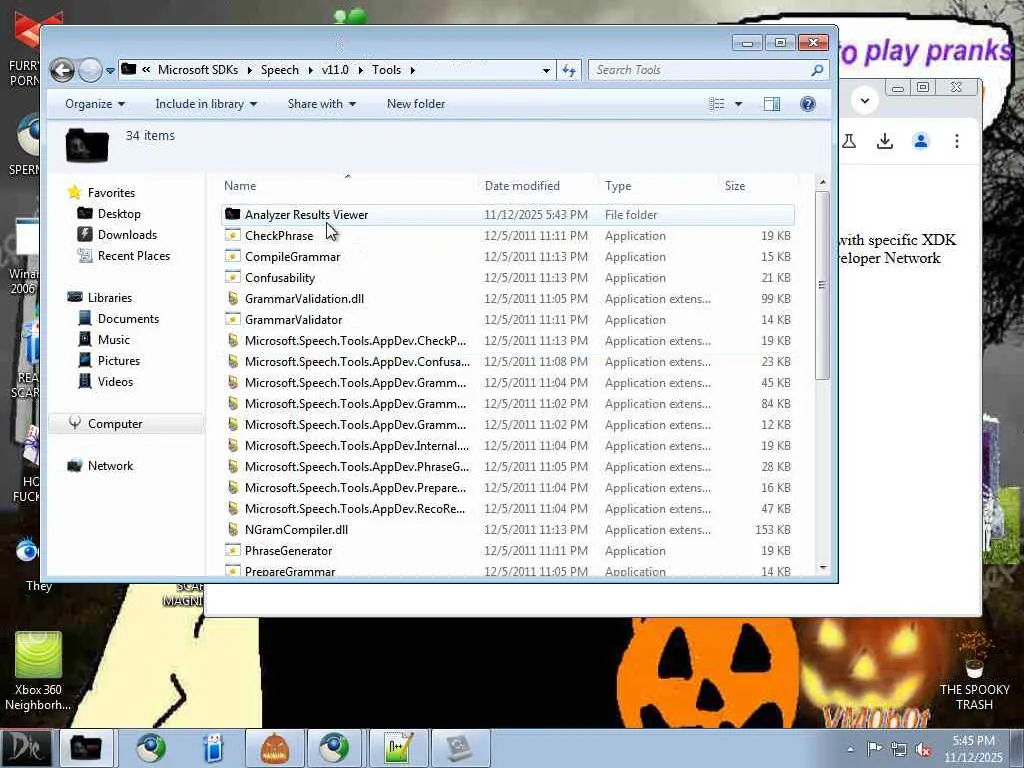Open the pumpkin icon in the taskbar

click(274, 748)
